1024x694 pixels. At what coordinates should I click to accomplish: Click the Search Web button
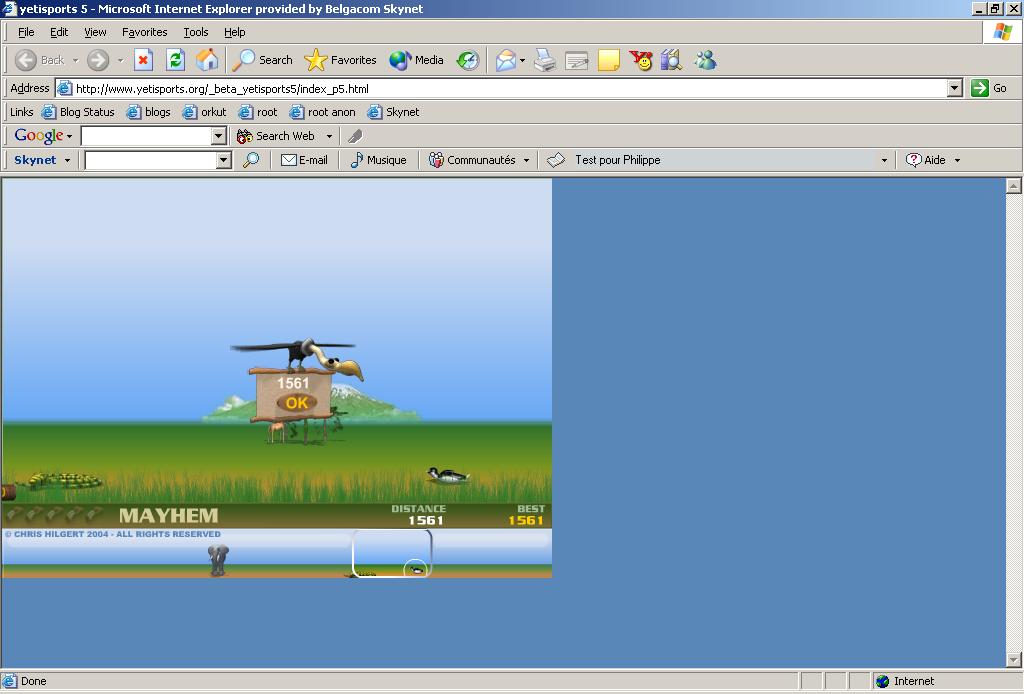[276, 136]
